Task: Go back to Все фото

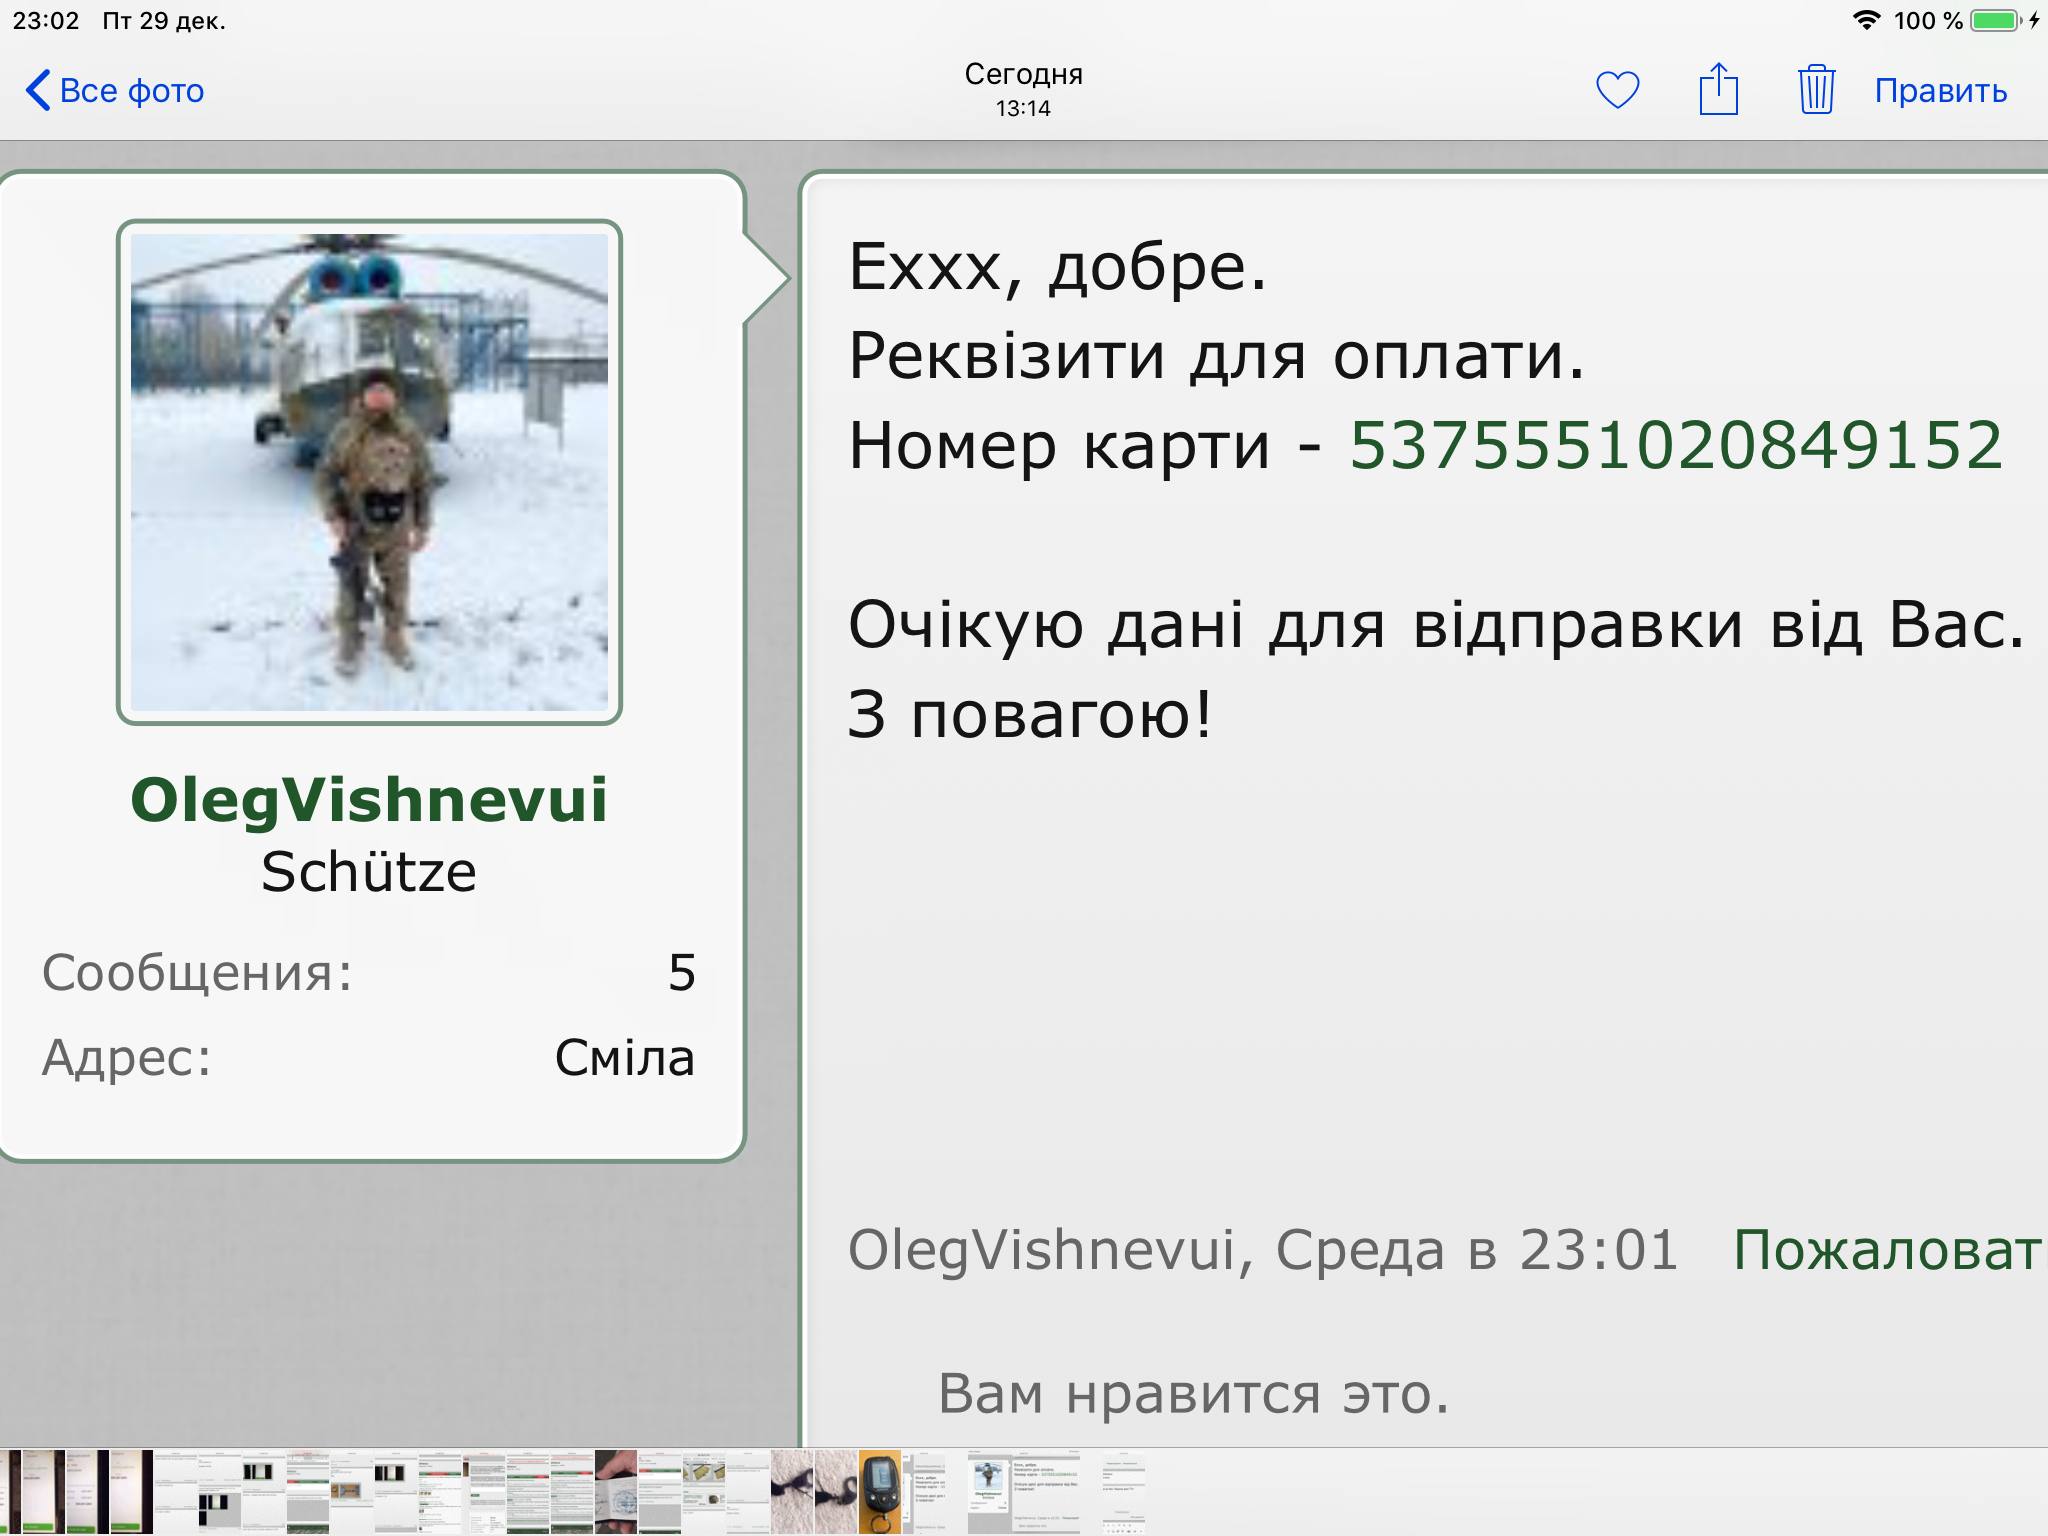Action: (x=131, y=91)
